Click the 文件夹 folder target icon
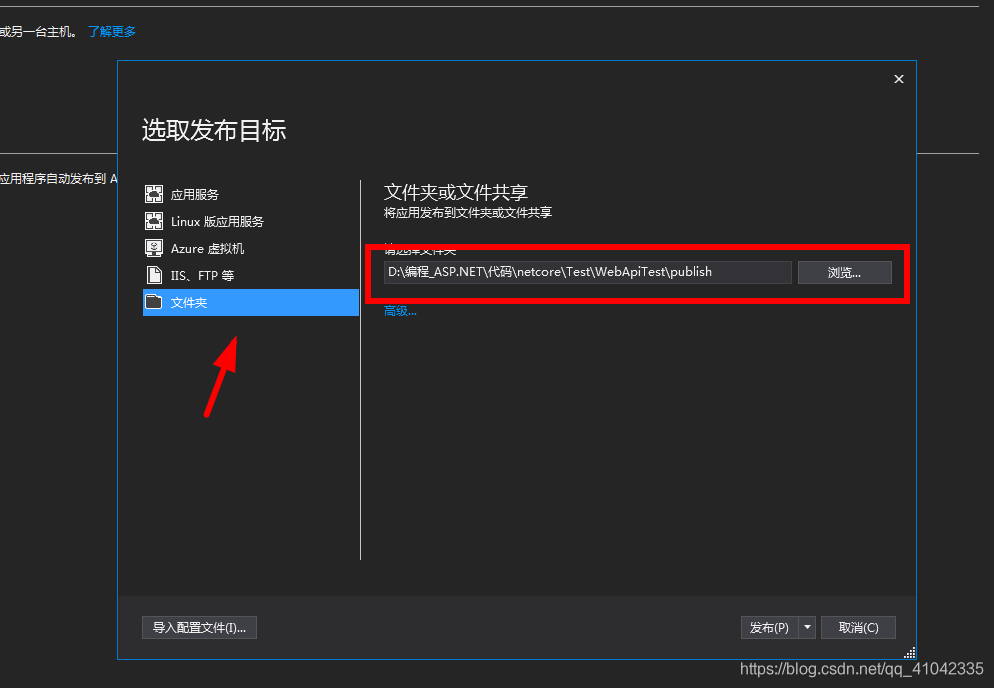 [x=154, y=302]
